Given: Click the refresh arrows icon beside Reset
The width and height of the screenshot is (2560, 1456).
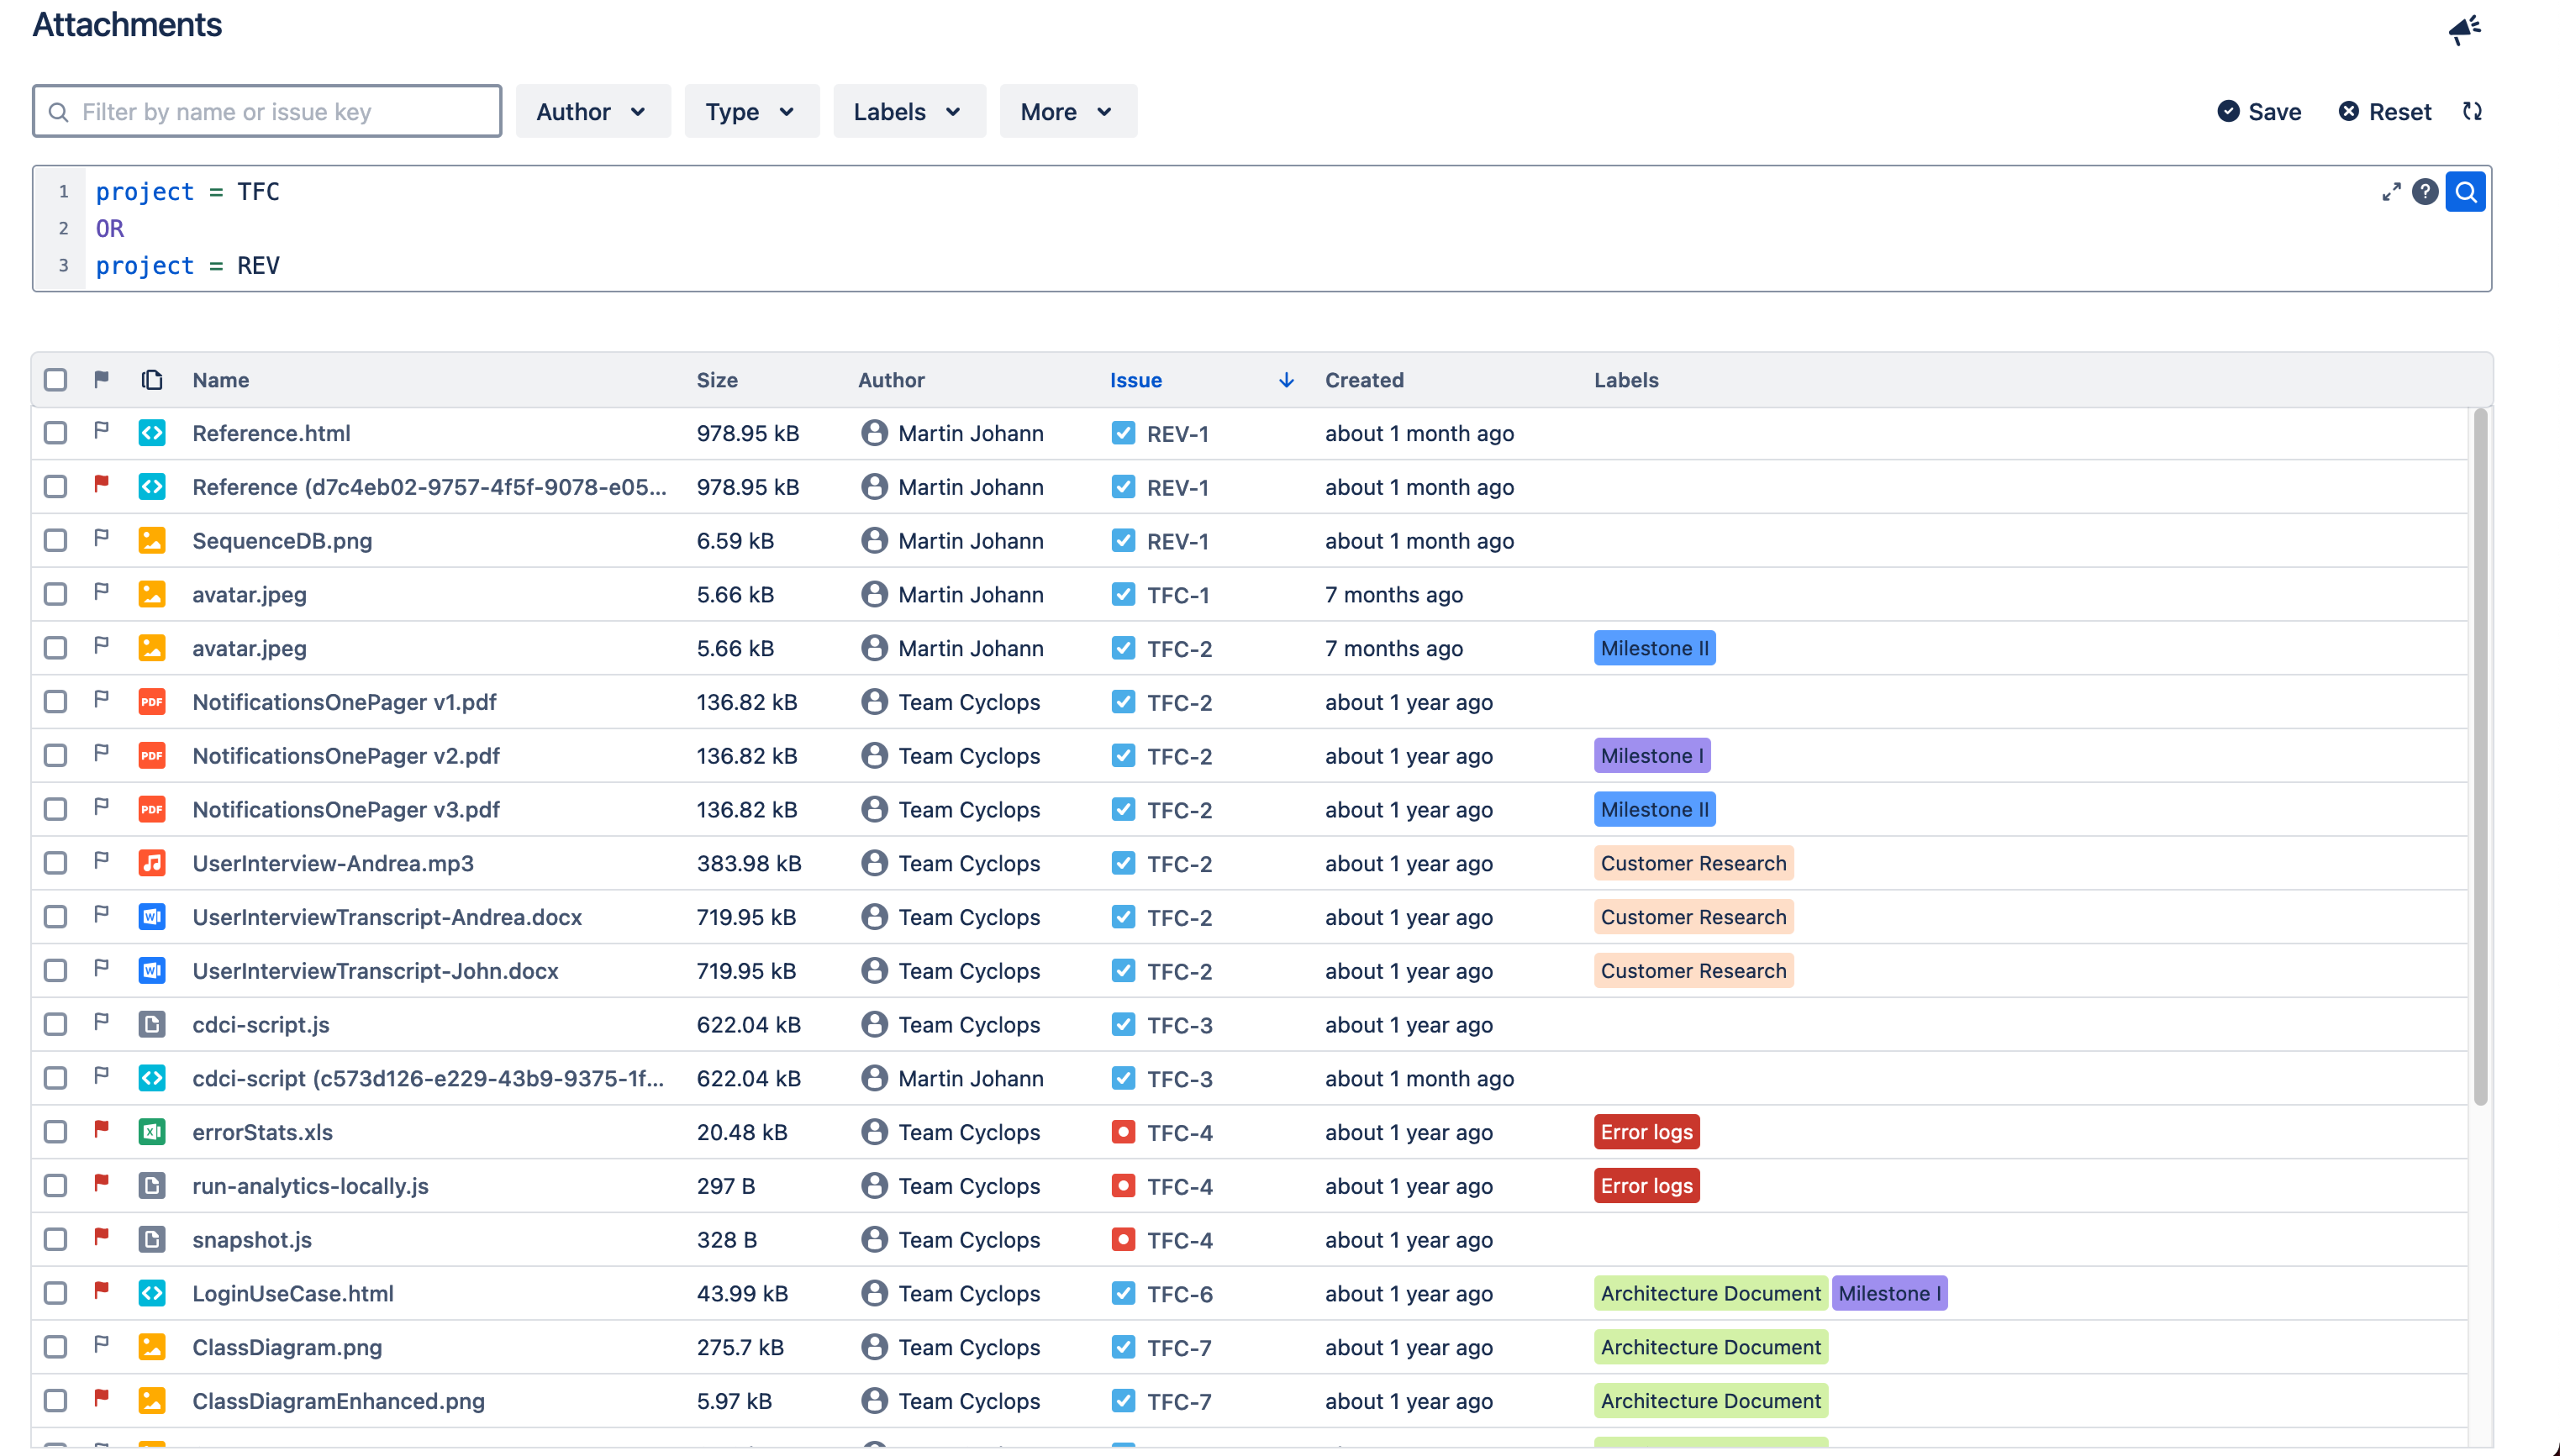Looking at the screenshot, I should point(2472,111).
